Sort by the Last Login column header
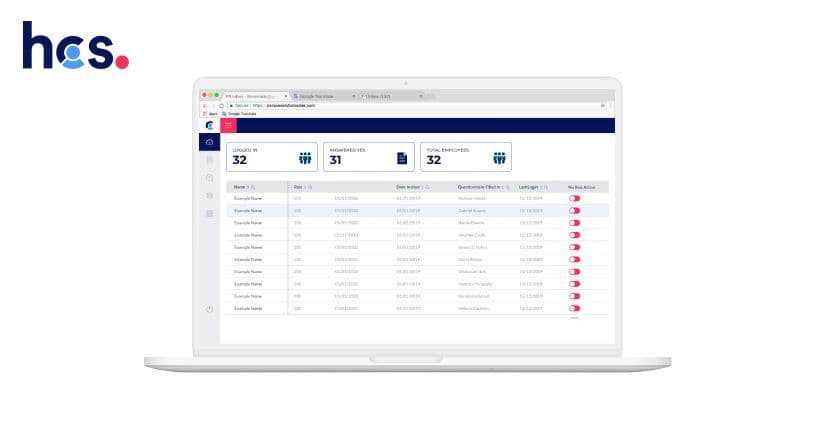826x430 pixels. [x=529, y=187]
